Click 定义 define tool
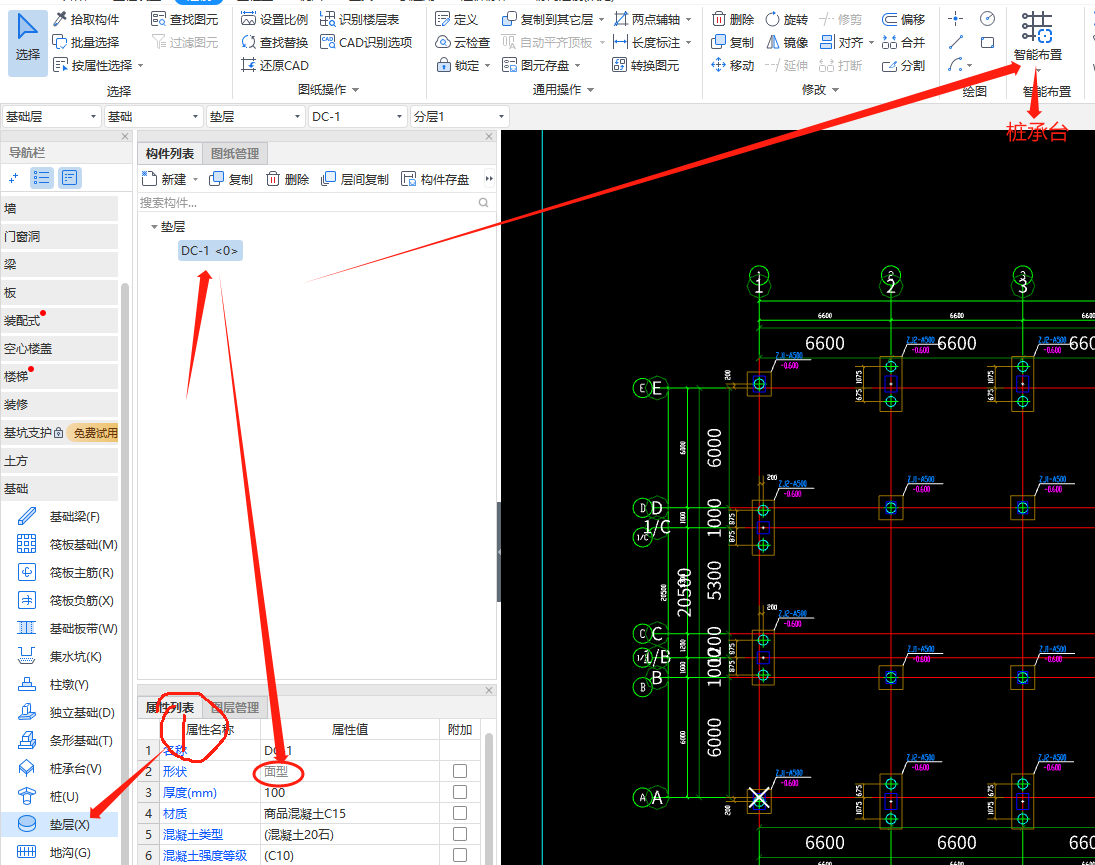 tap(456, 20)
